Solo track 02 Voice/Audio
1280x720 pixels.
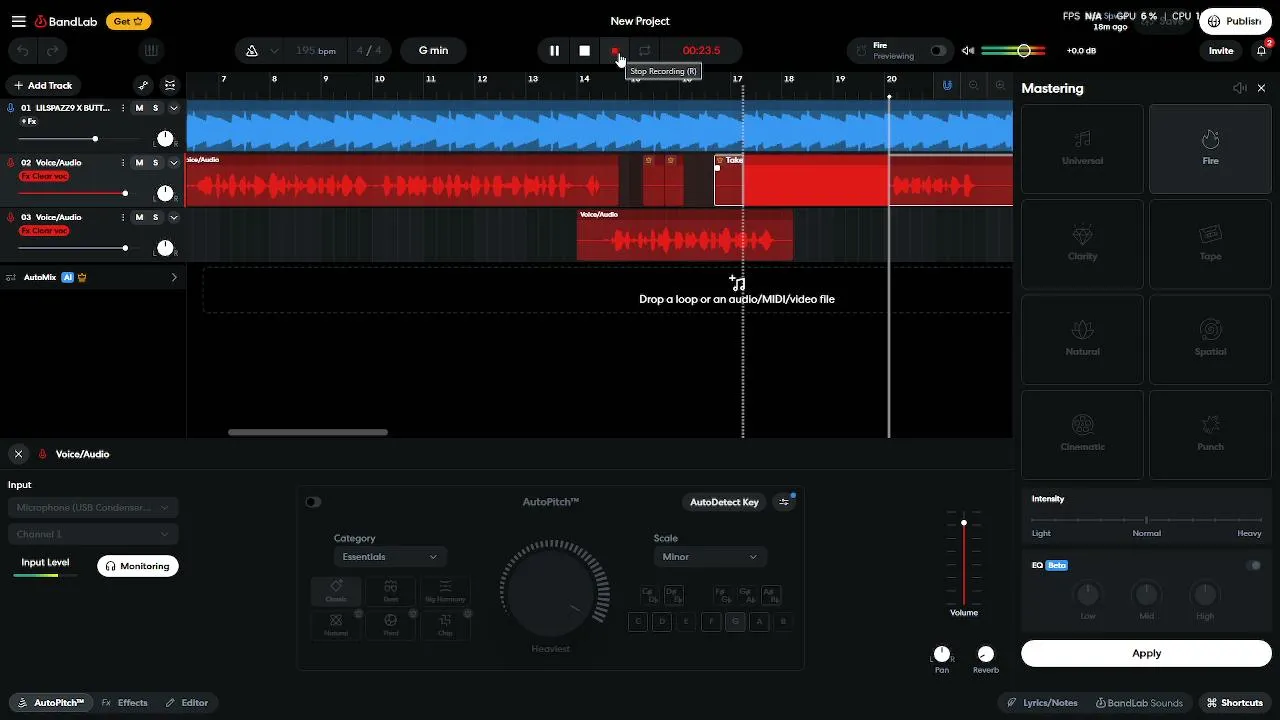click(155, 162)
